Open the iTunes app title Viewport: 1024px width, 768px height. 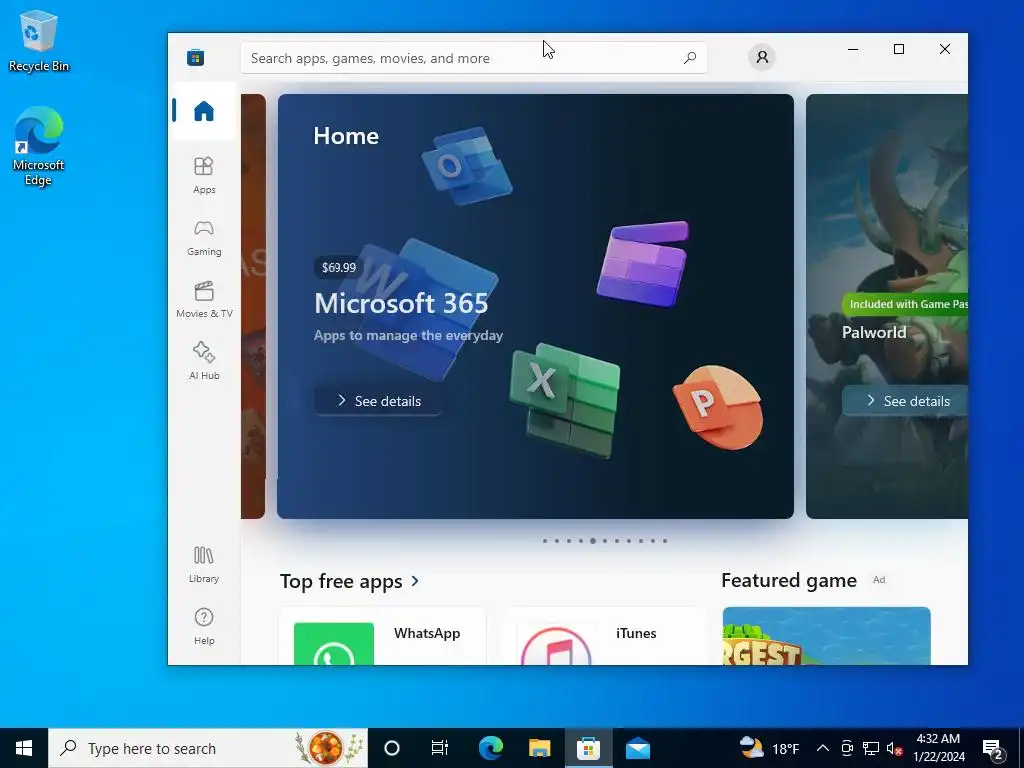point(636,633)
